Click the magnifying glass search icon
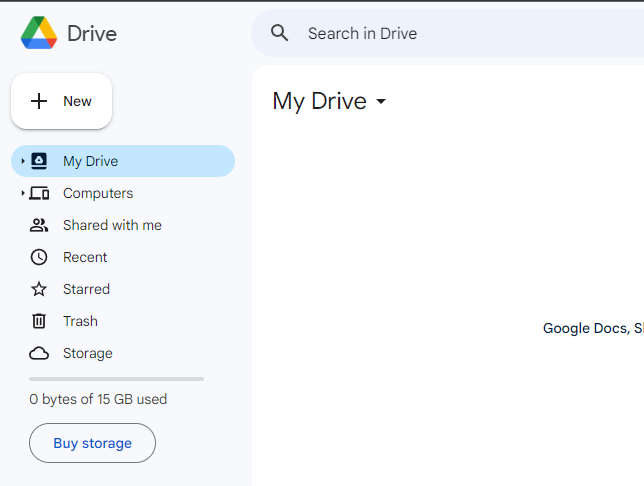This screenshot has width=644, height=486. coord(279,33)
